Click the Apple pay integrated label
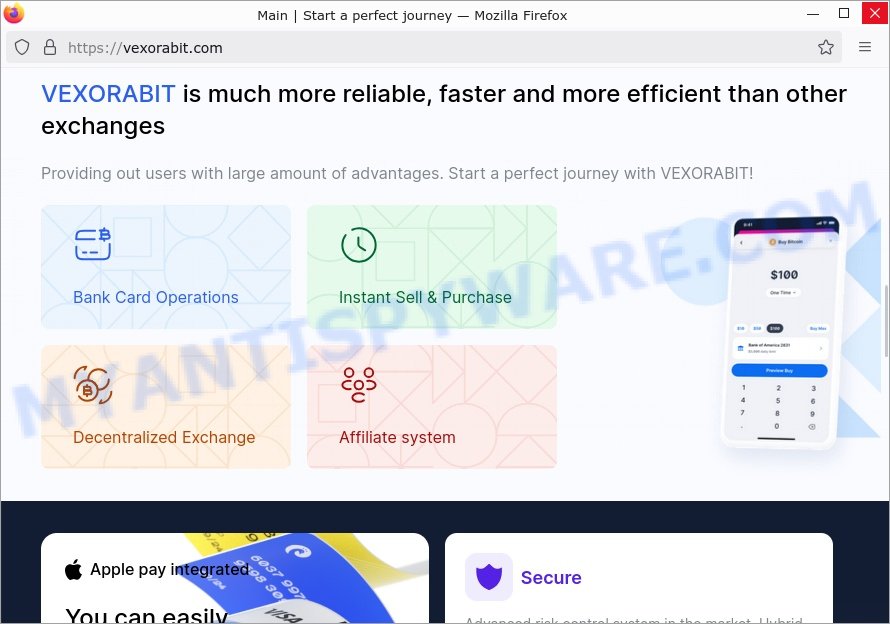 click(169, 569)
